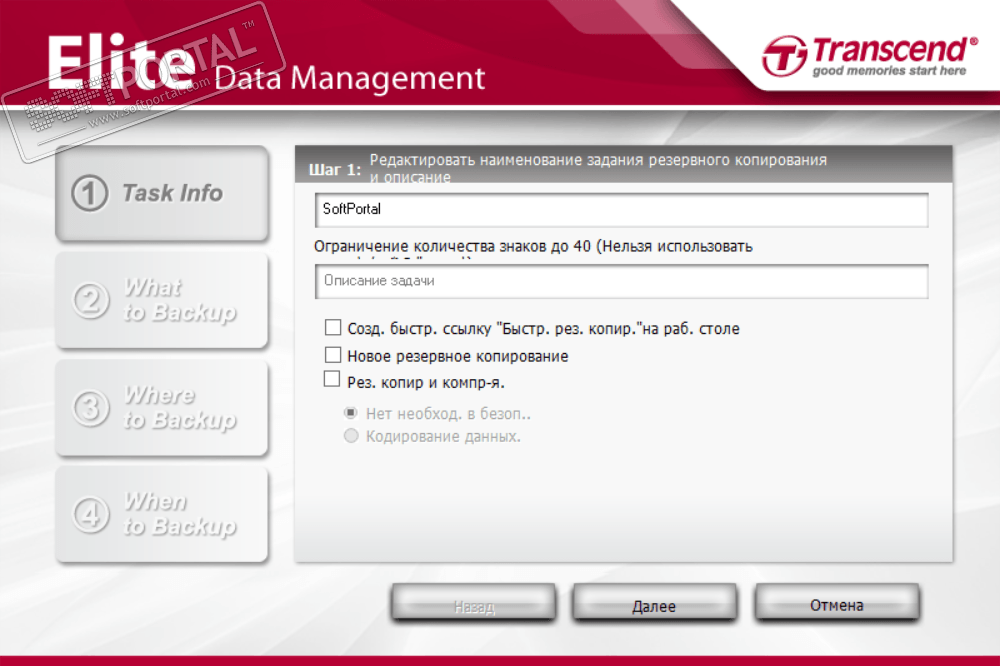
Task: Focus the Описание задачи description field
Action: click(x=621, y=281)
